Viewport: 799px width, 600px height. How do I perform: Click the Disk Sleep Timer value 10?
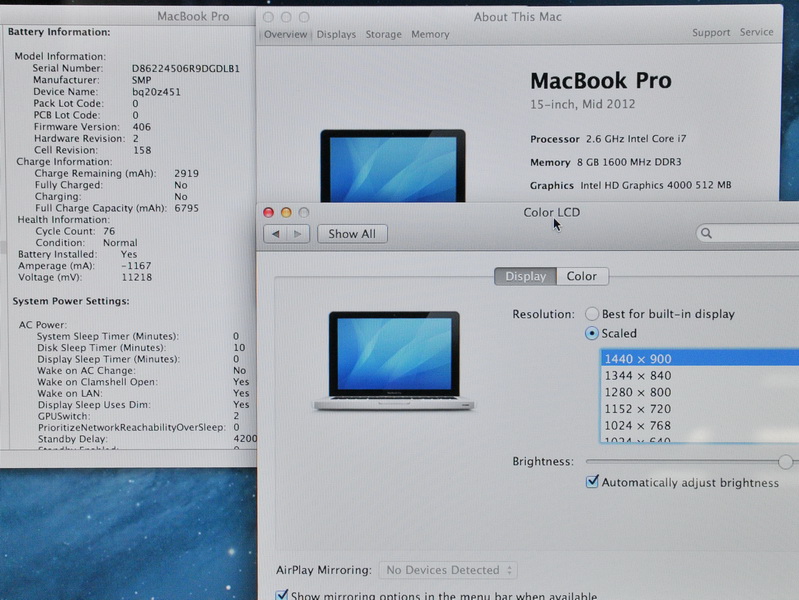point(239,348)
